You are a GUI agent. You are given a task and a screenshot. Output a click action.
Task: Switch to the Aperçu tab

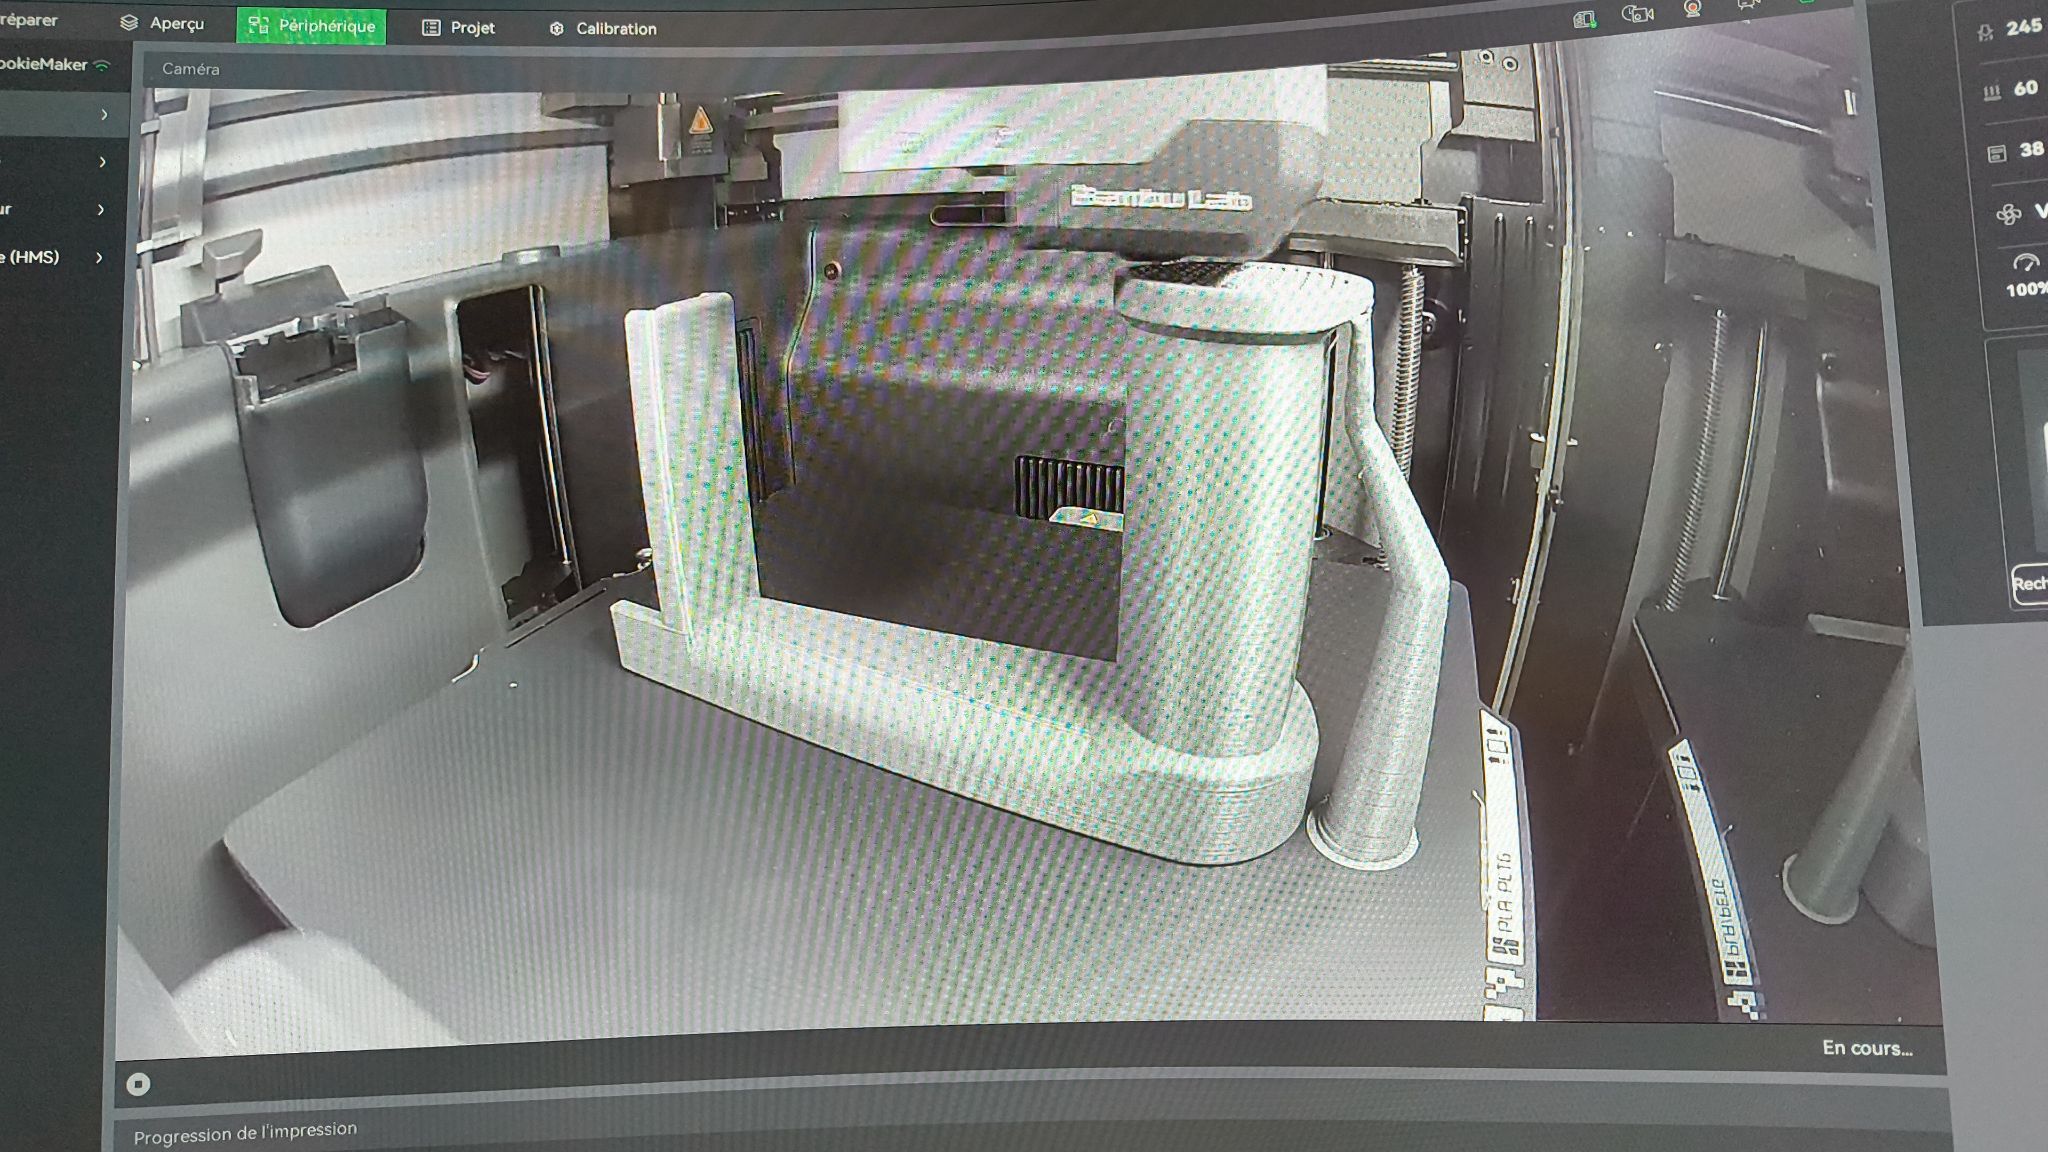[163, 23]
